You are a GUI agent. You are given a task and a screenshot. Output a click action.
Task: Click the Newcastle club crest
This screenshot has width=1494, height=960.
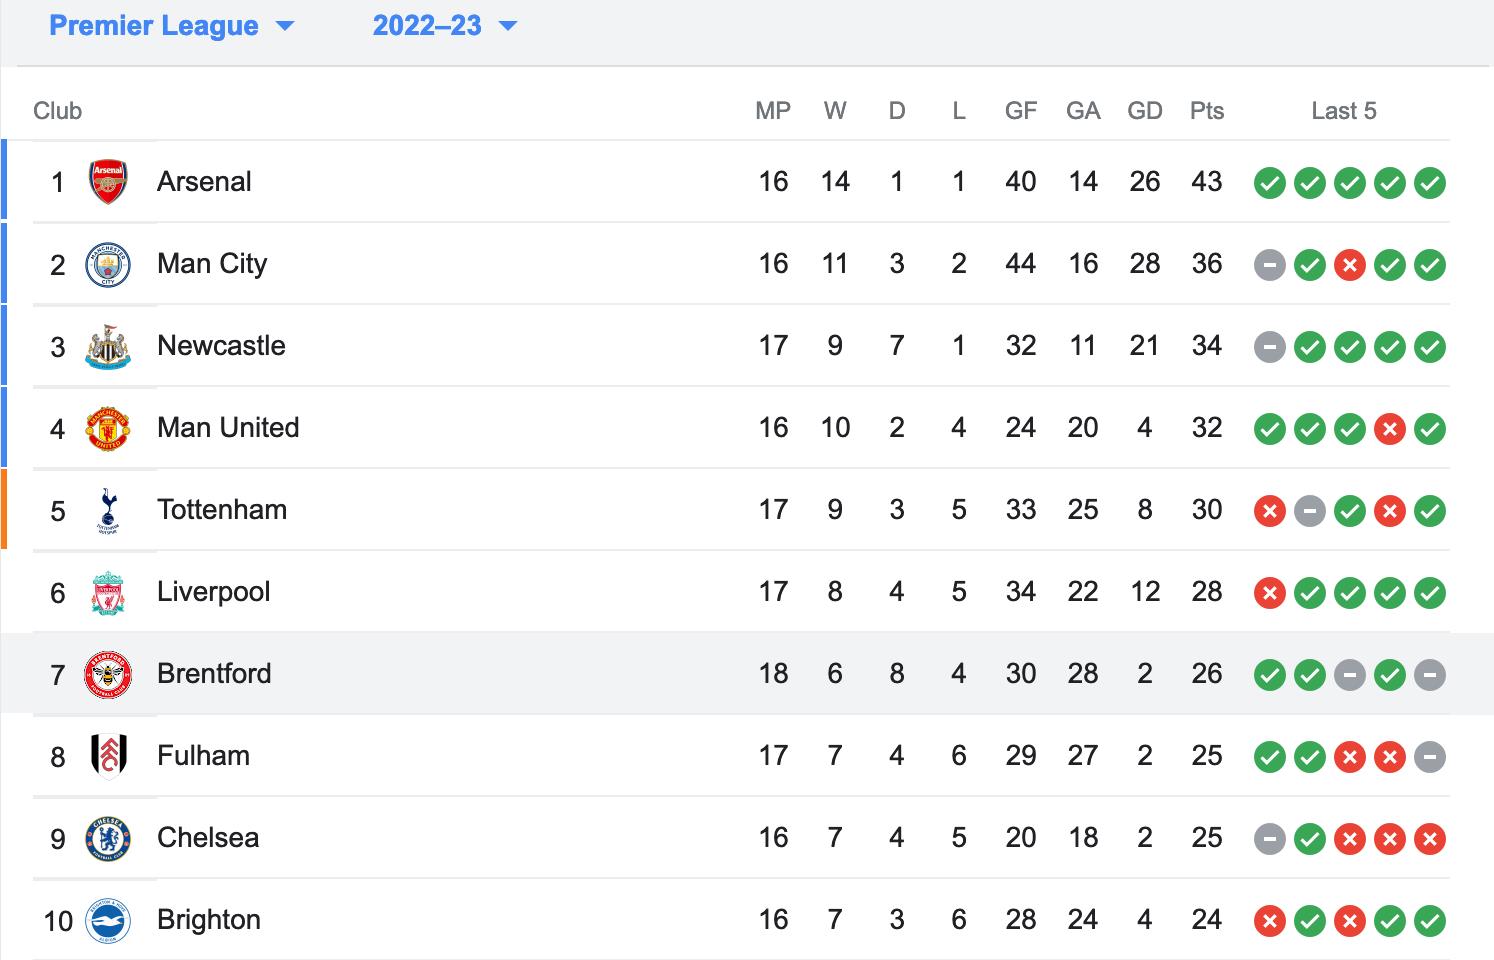pos(108,346)
